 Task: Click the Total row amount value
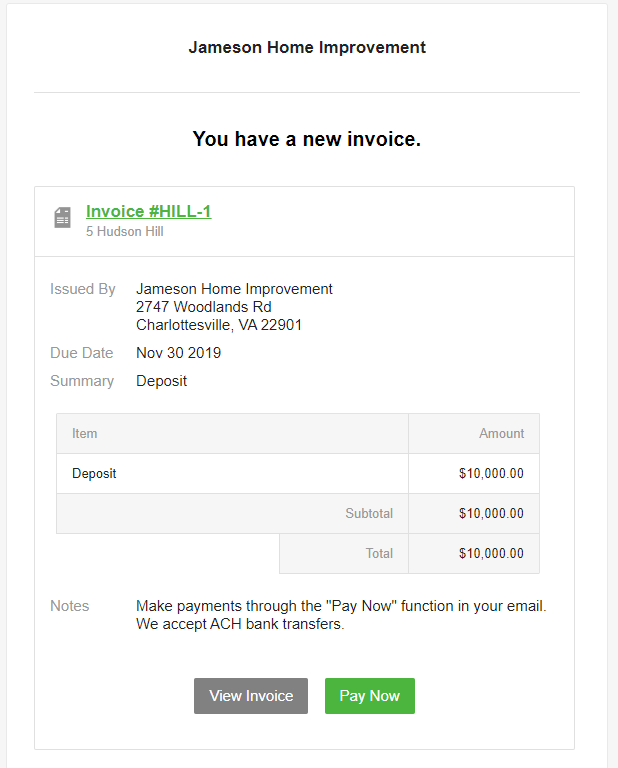(491, 554)
